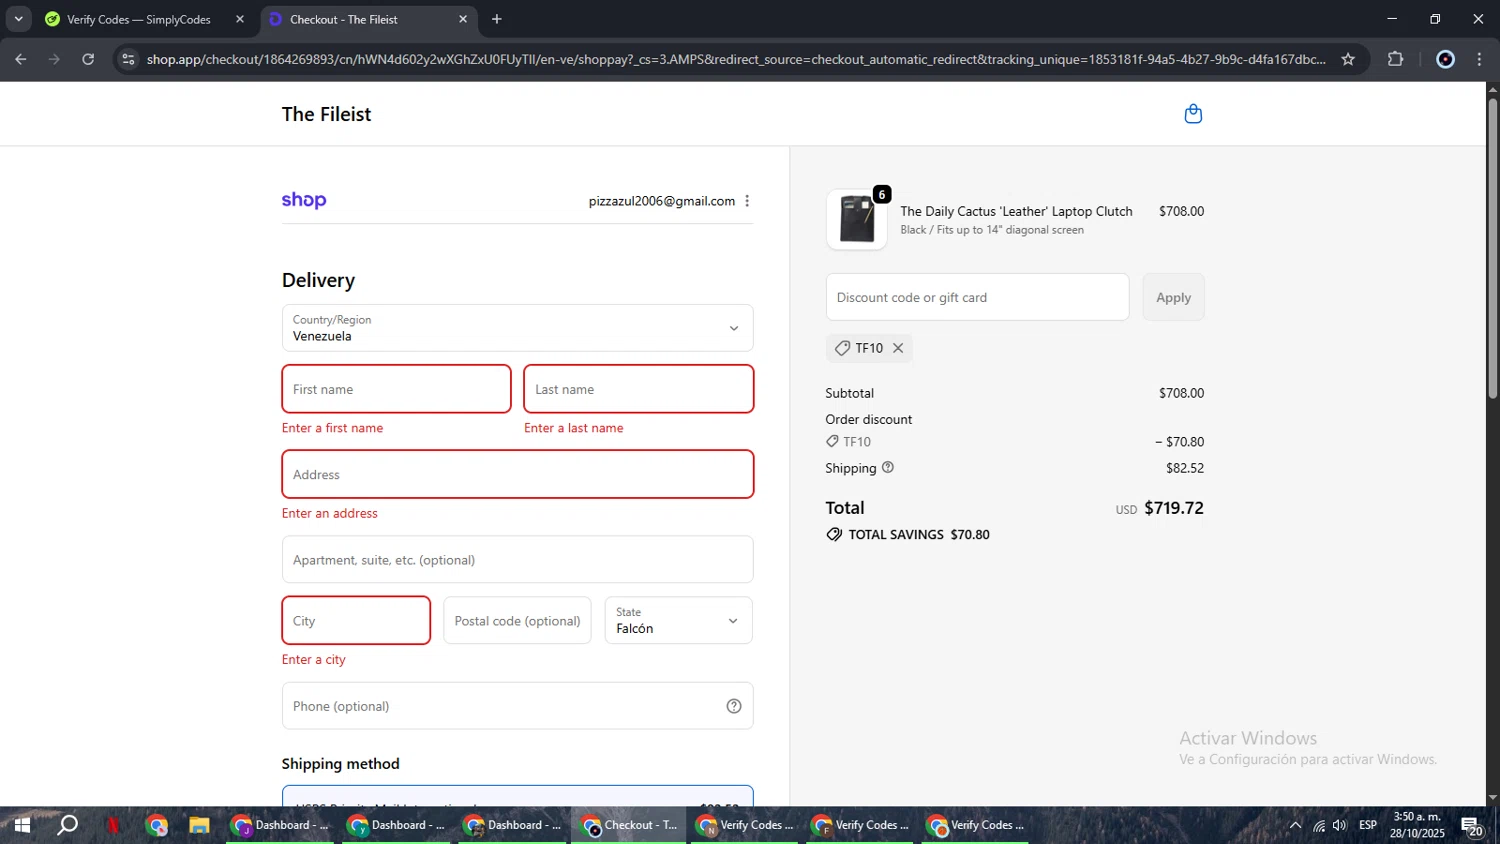
Task: View site information icon in address bar
Action: (127, 59)
